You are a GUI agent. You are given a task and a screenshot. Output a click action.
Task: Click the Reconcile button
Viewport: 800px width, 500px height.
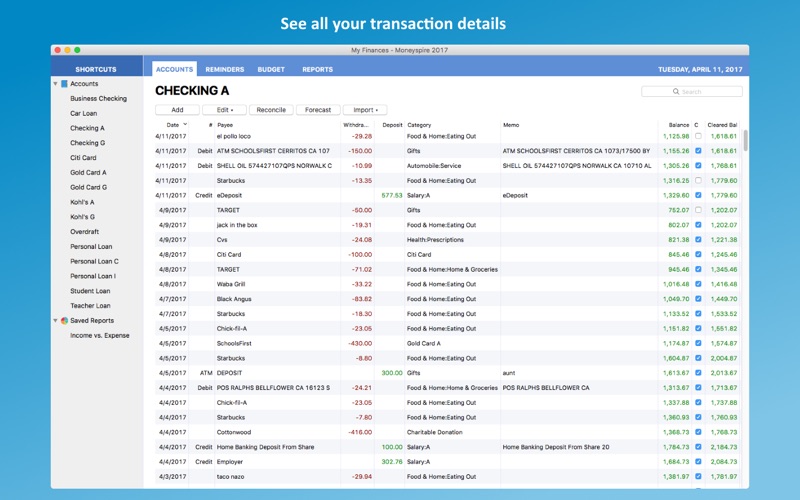(x=271, y=110)
